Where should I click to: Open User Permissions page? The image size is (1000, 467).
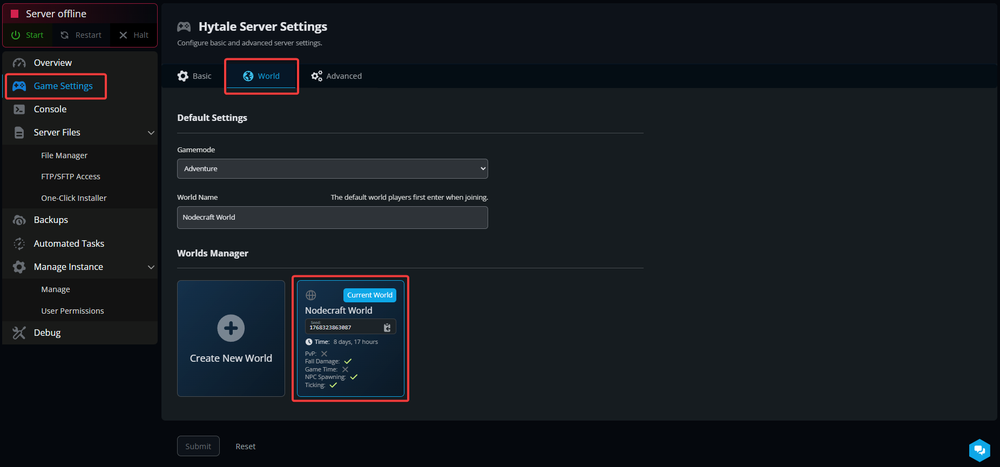pyautogui.click(x=73, y=311)
